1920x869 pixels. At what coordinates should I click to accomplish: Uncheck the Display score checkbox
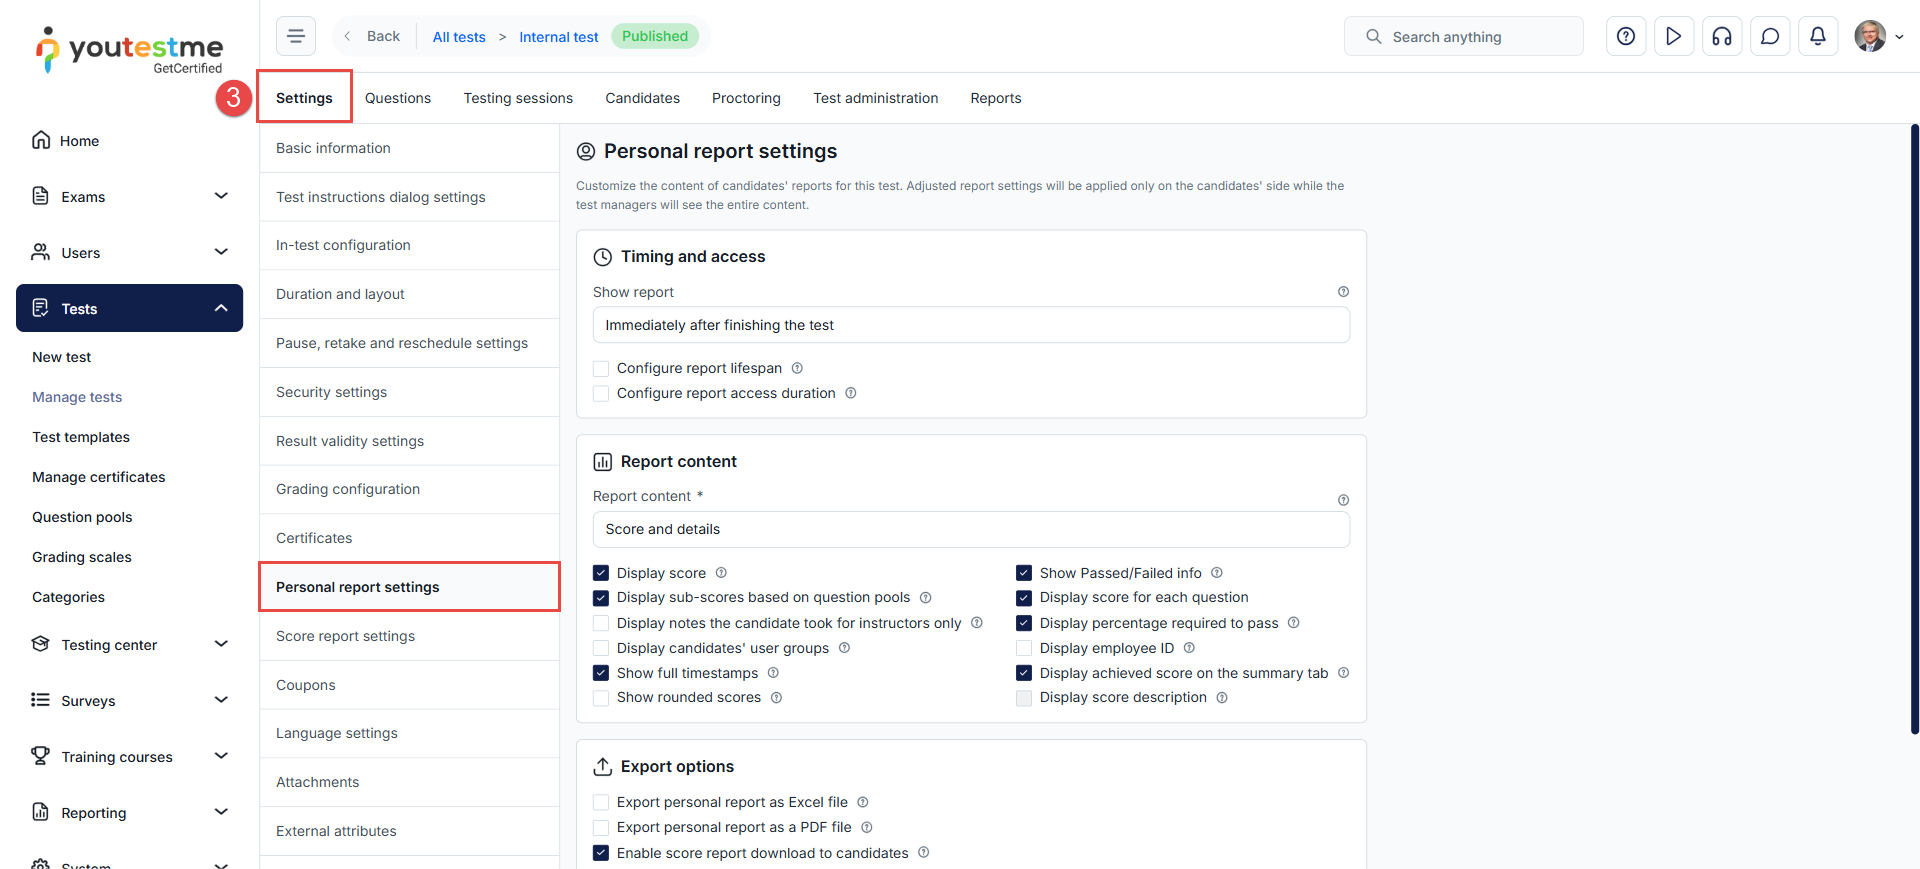(x=601, y=573)
